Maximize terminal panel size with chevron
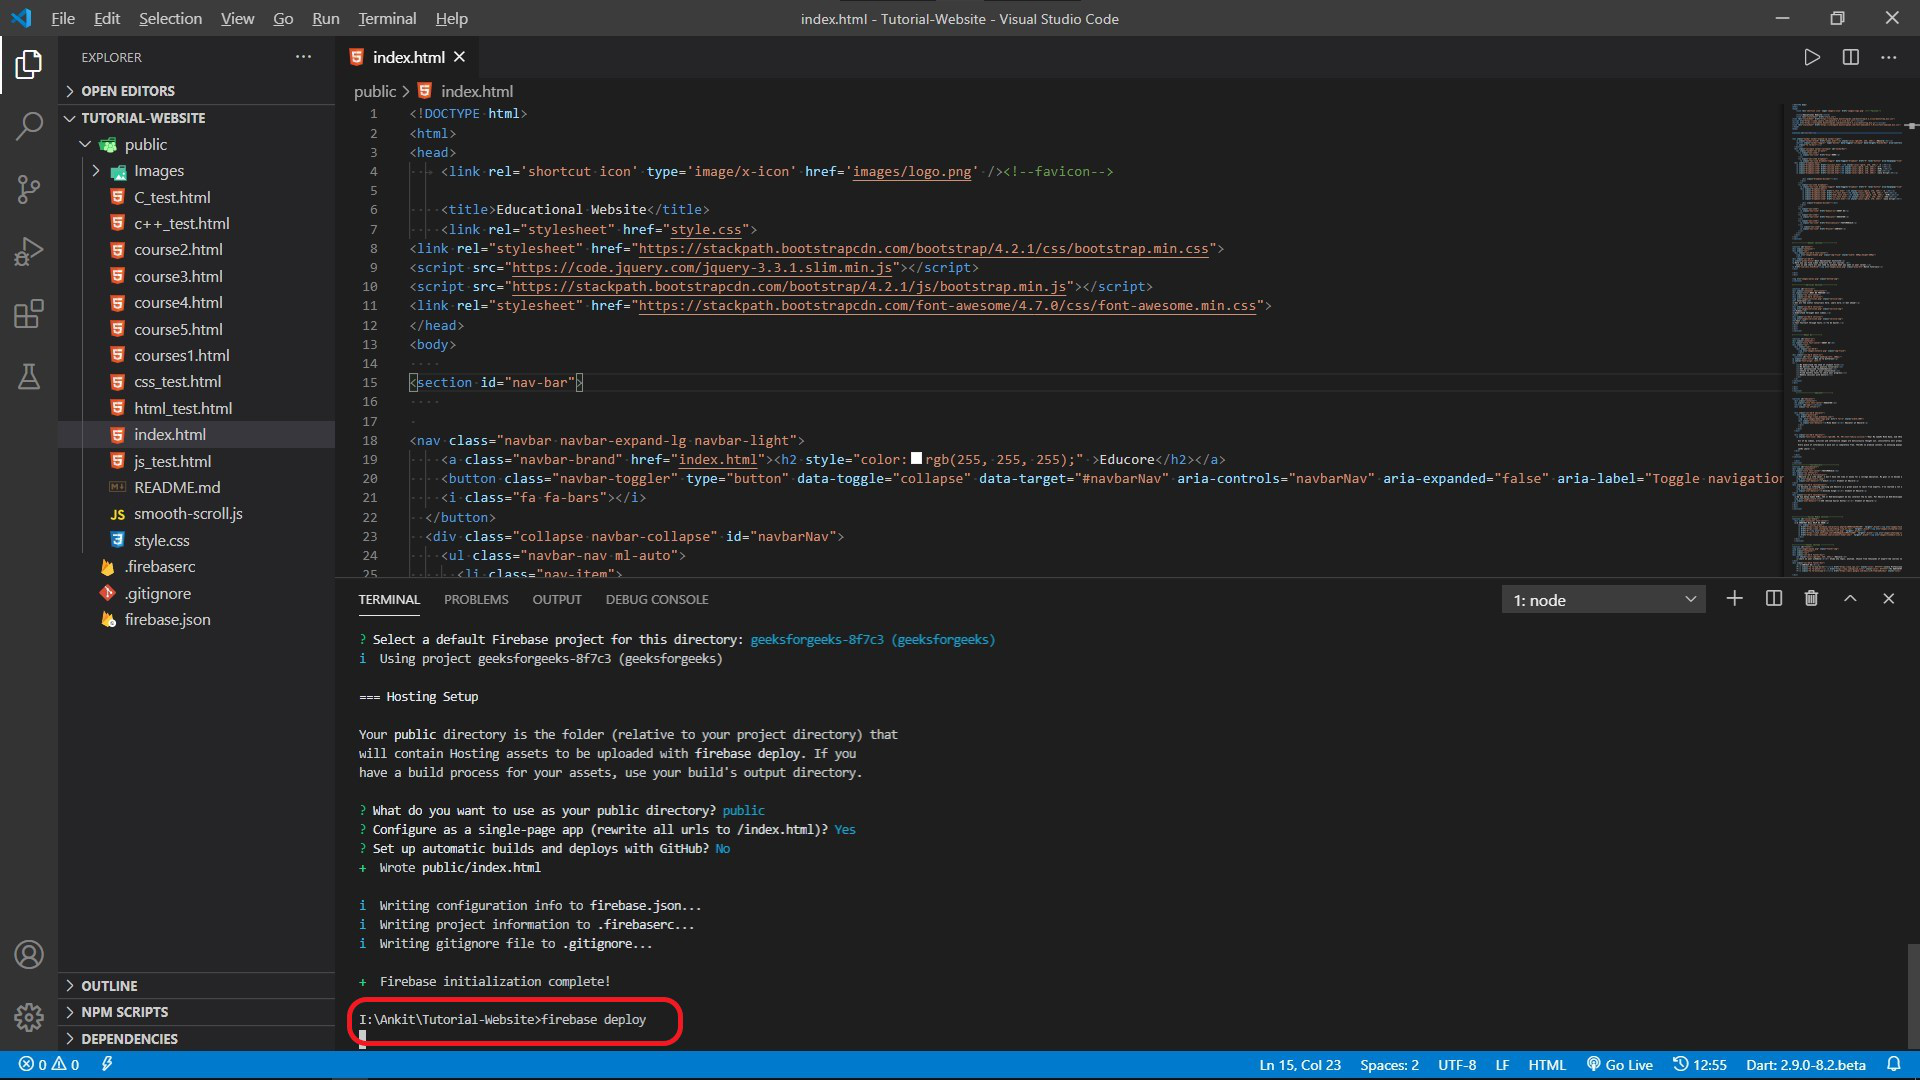Image resolution: width=1920 pixels, height=1080 pixels. pos(1850,598)
